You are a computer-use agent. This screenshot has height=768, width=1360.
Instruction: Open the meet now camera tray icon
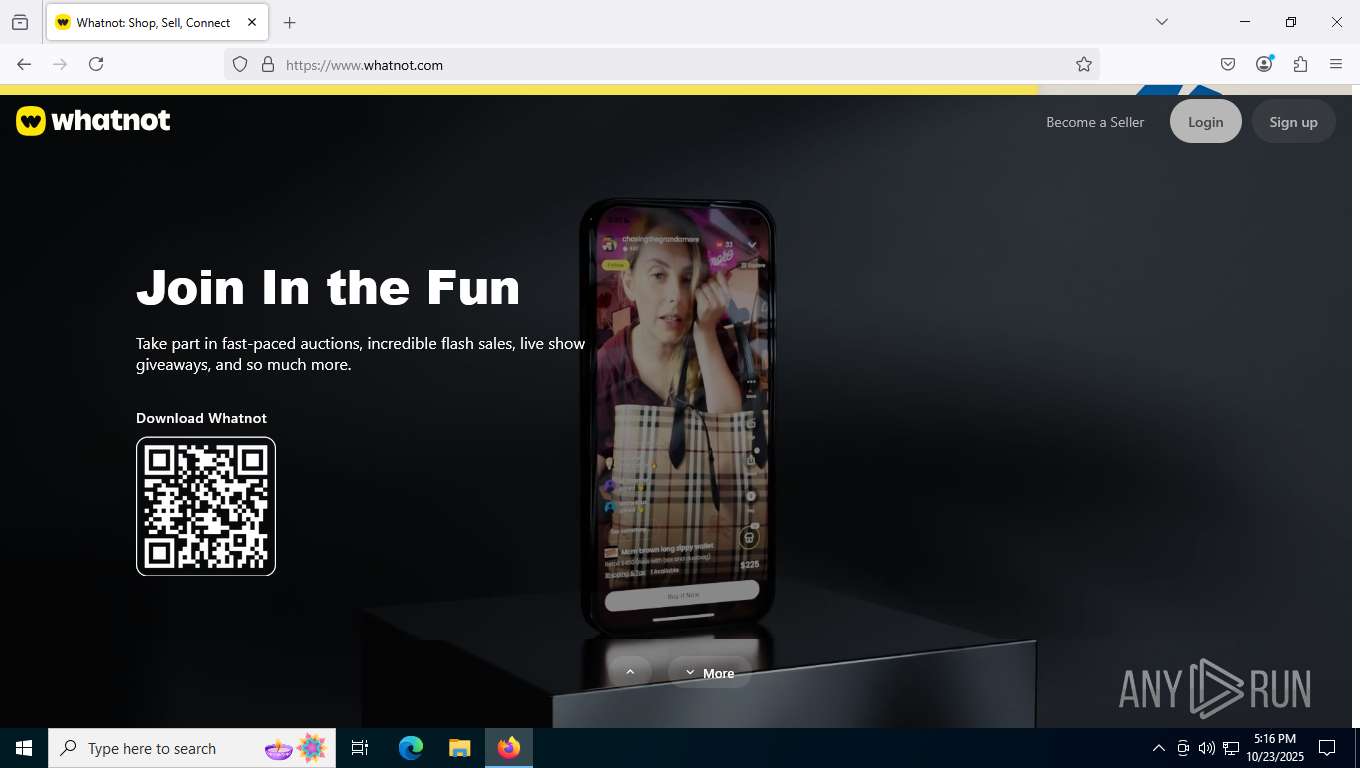click(x=1183, y=748)
